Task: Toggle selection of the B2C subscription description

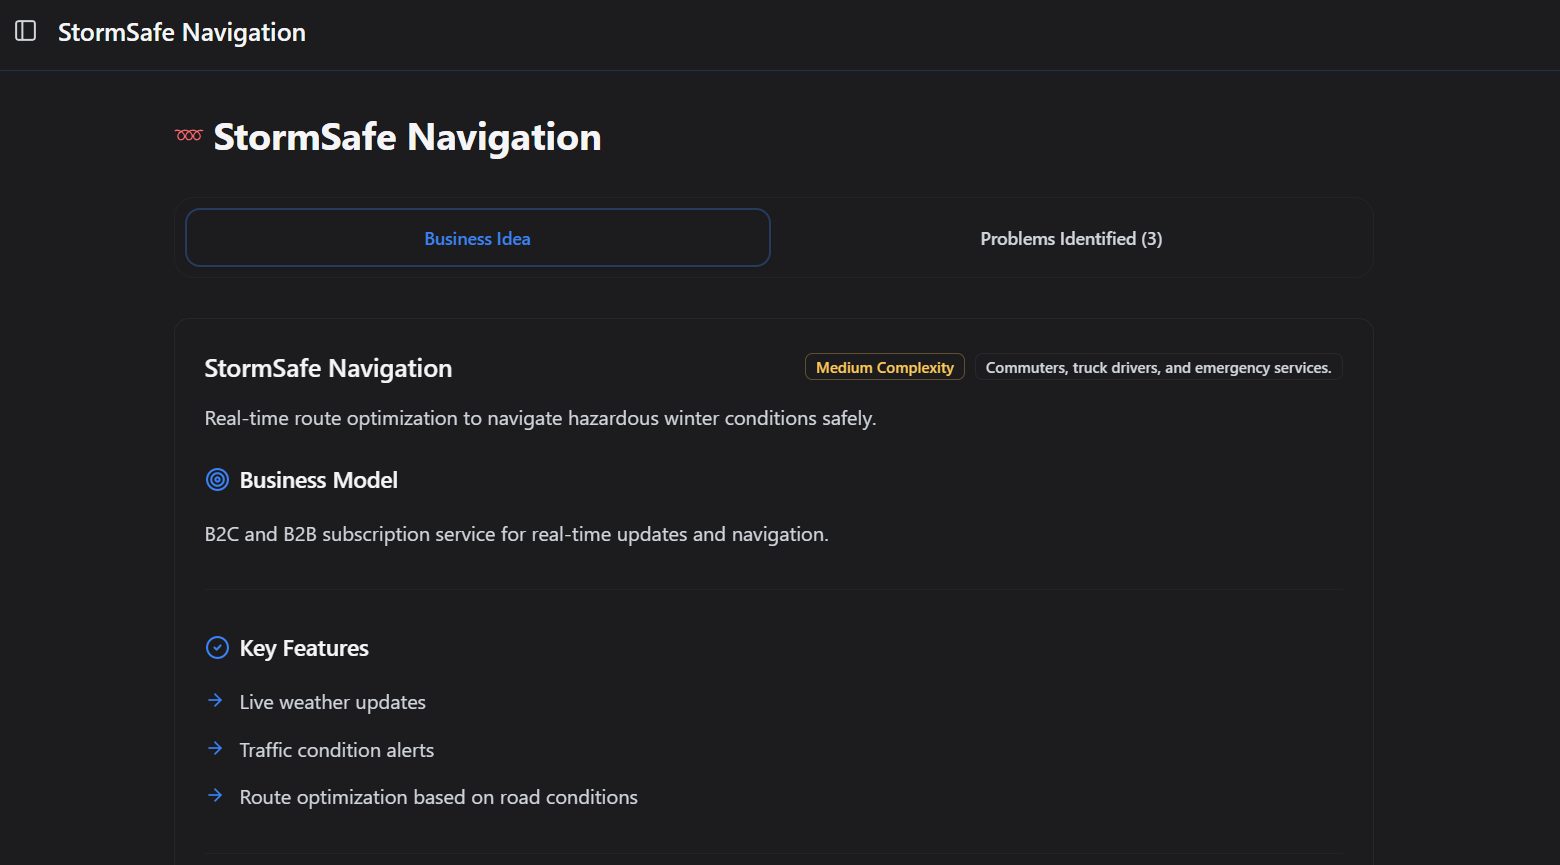Action: click(x=516, y=534)
